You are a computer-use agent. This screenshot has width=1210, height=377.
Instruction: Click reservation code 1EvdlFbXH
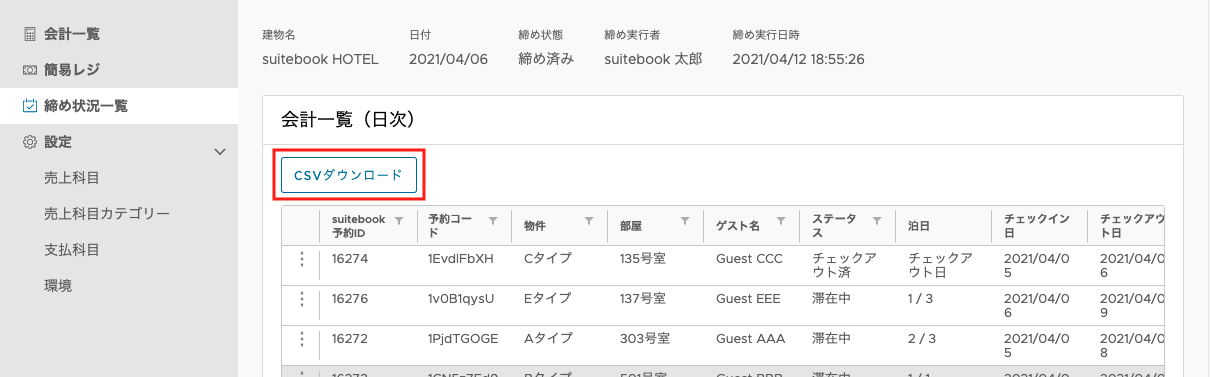461,258
